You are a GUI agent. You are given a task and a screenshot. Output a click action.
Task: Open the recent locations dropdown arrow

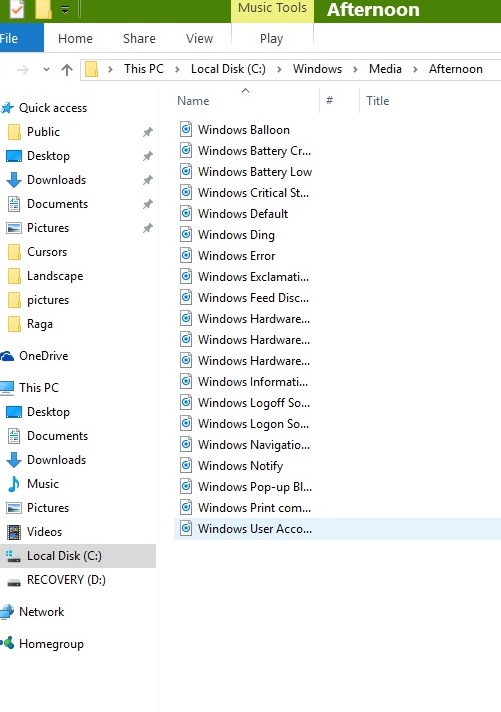46,70
